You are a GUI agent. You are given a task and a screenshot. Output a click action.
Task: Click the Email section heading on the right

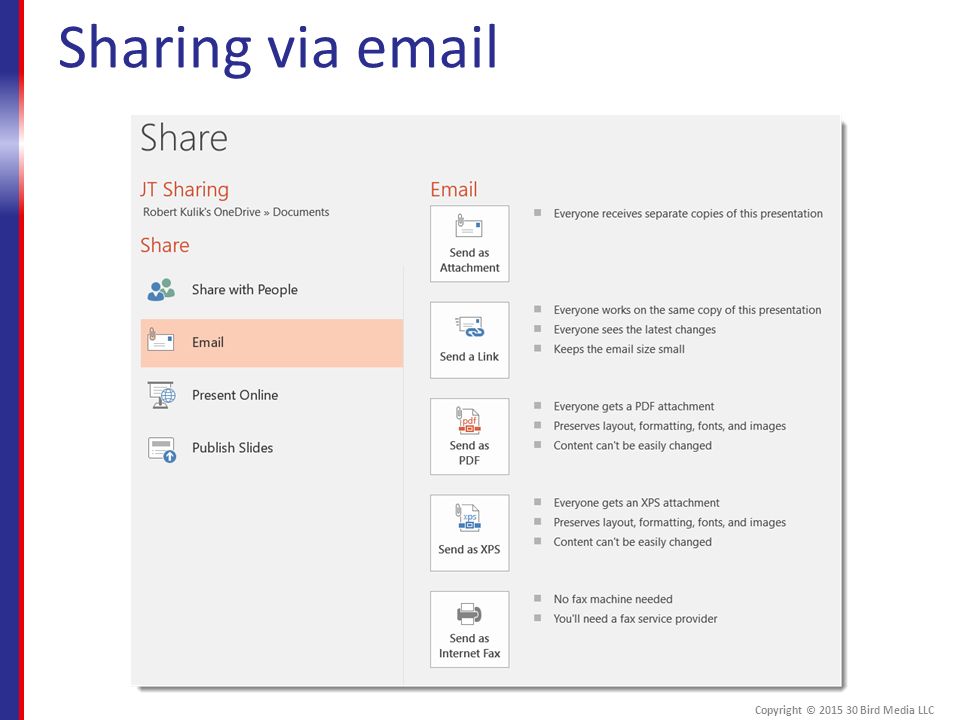pyautogui.click(x=454, y=189)
